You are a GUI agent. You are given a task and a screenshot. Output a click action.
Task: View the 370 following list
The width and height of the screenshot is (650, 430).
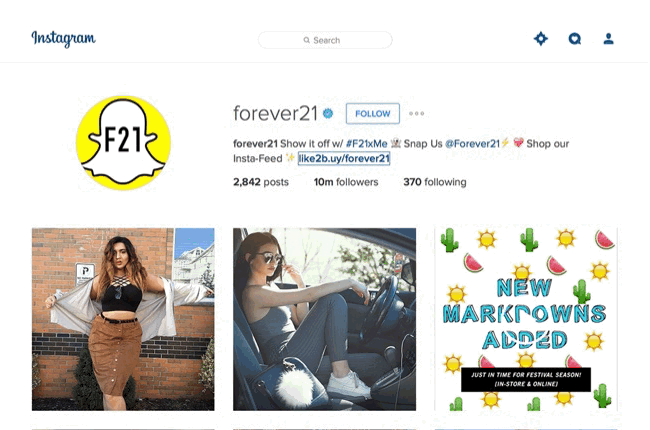click(x=434, y=182)
